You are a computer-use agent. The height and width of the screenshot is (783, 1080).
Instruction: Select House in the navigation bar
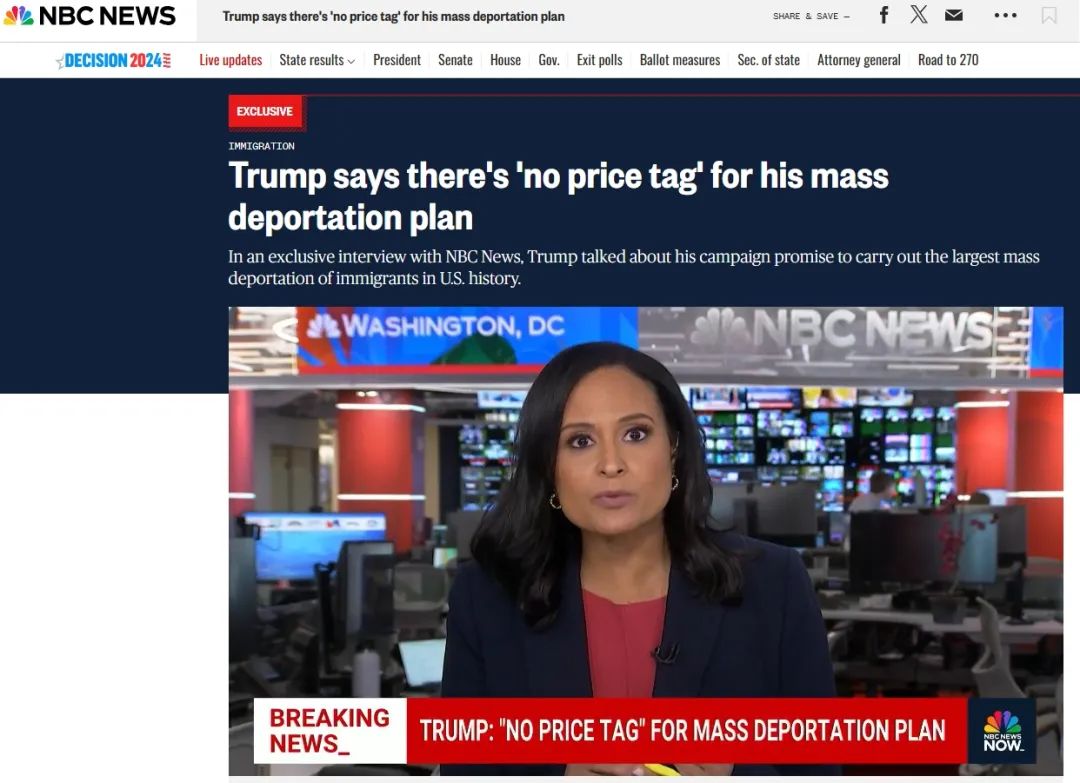(506, 60)
